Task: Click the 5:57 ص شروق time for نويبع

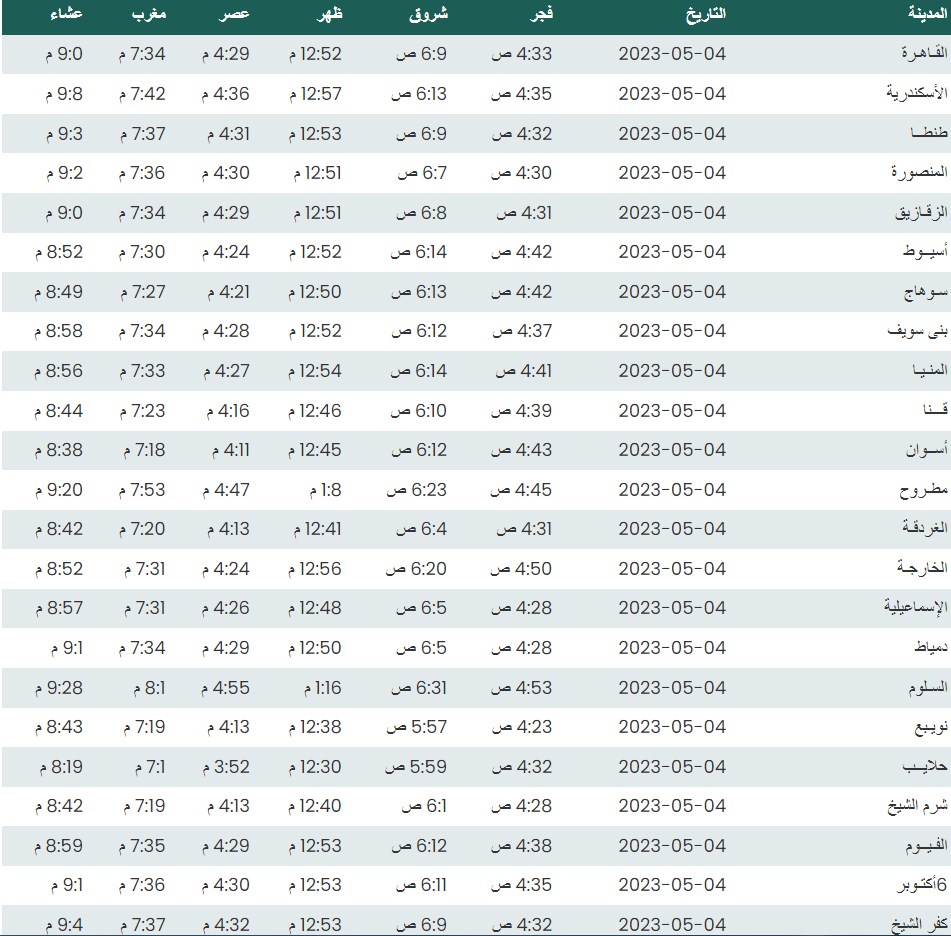Action: pyautogui.click(x=416, y=727)
